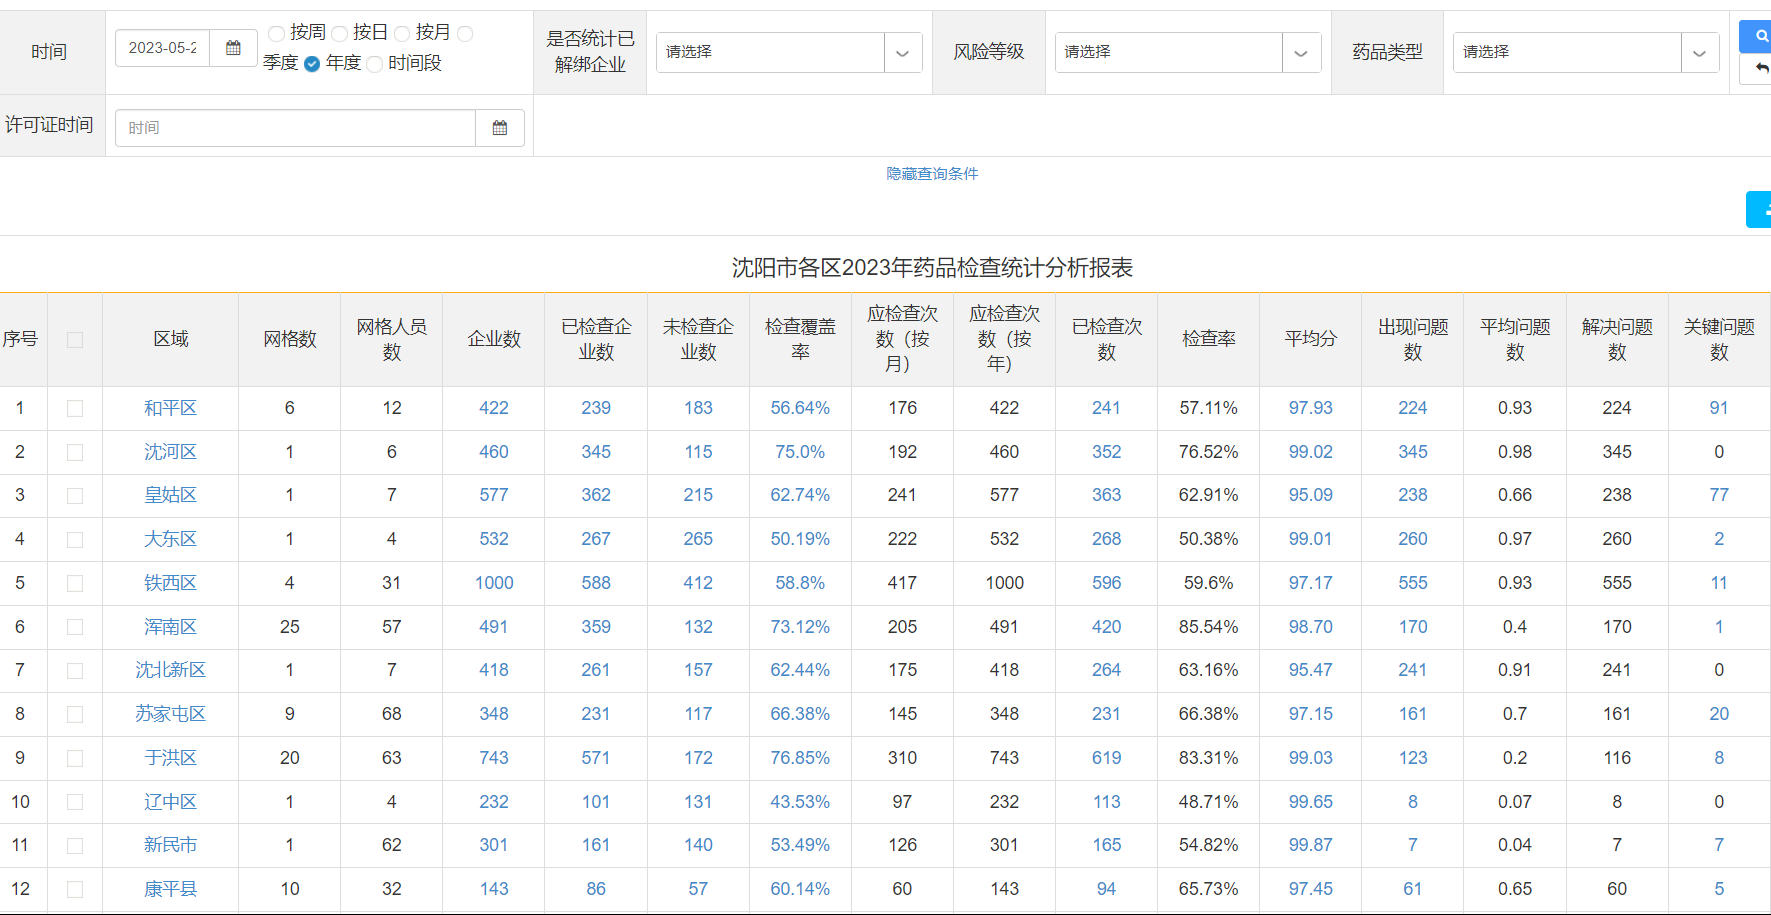Expand the 是否统计已解绑企业 dropdown arrow

coord(903,53)
